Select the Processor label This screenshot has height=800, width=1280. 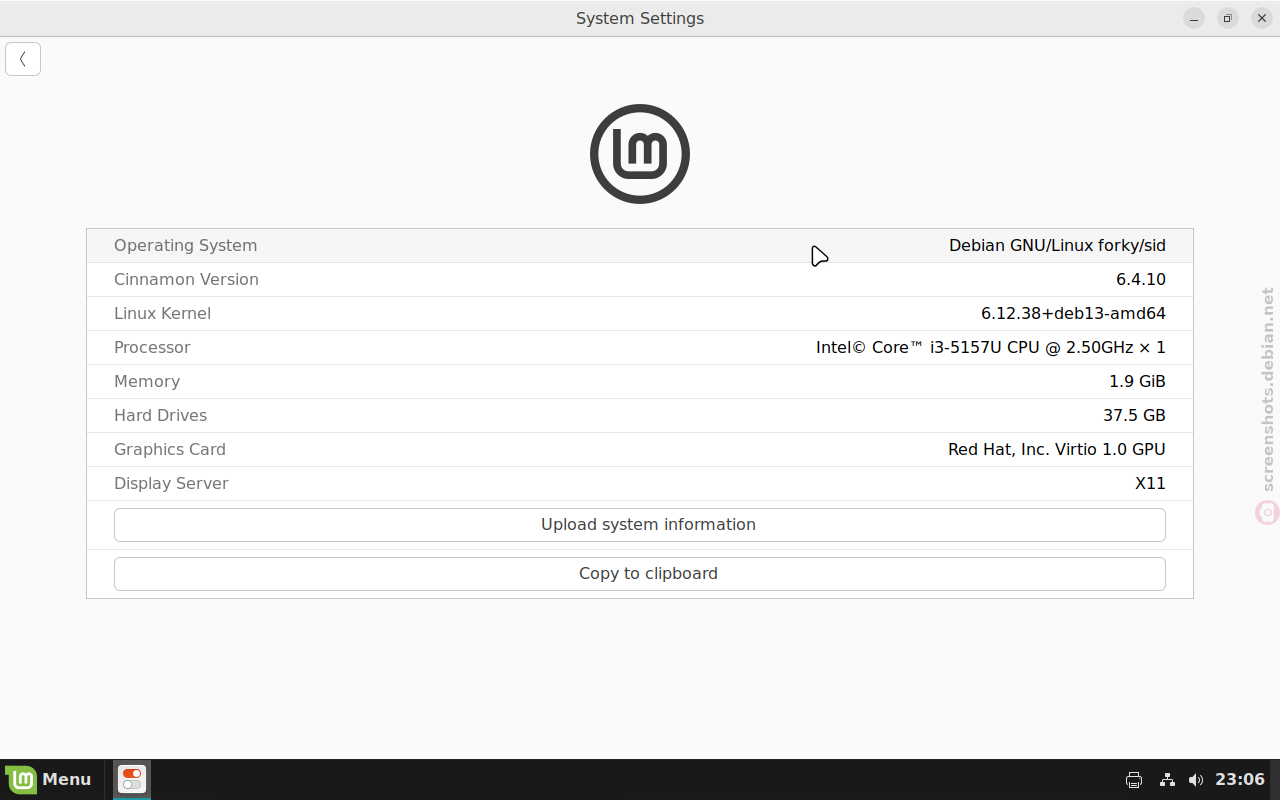tap(152, 348)
